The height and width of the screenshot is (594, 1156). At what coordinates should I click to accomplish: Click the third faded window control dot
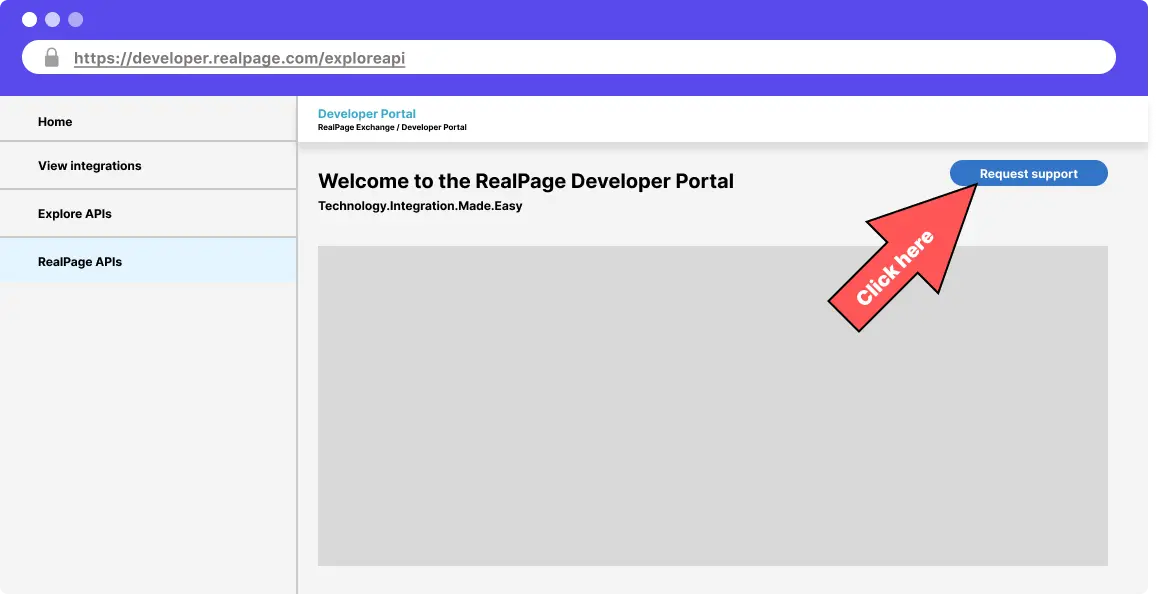(x=76, y=20)
